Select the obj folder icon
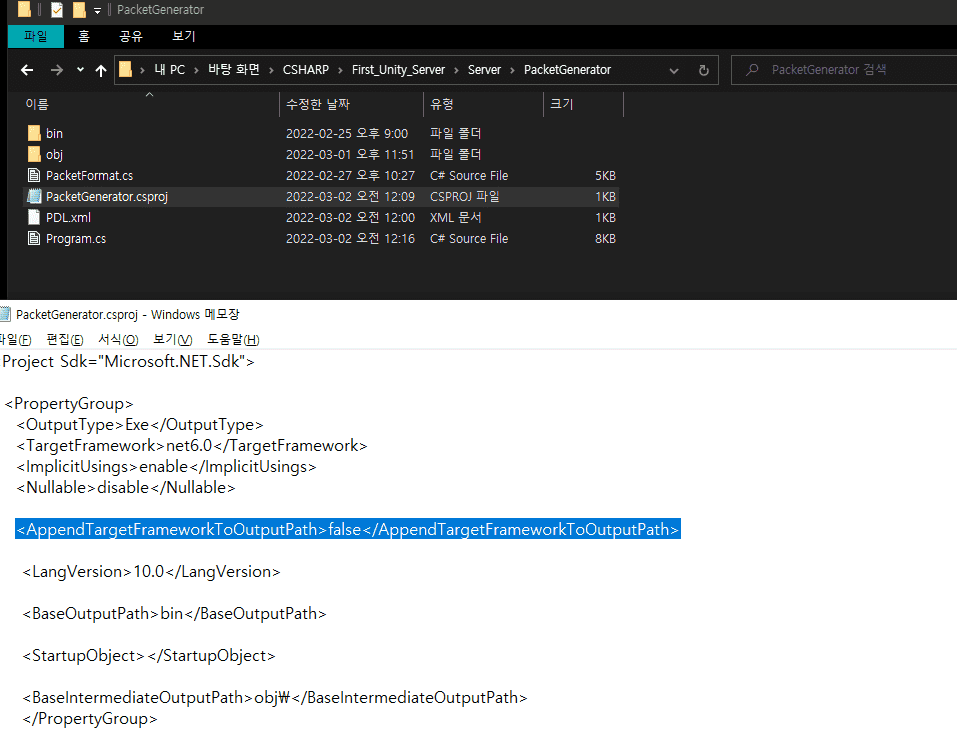Image resolution: width=957 pixels, height=750 pixels. 34,154
